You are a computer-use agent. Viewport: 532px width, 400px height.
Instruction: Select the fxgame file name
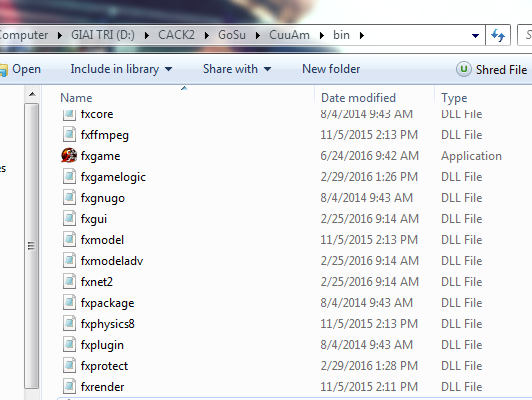[100, 156]
